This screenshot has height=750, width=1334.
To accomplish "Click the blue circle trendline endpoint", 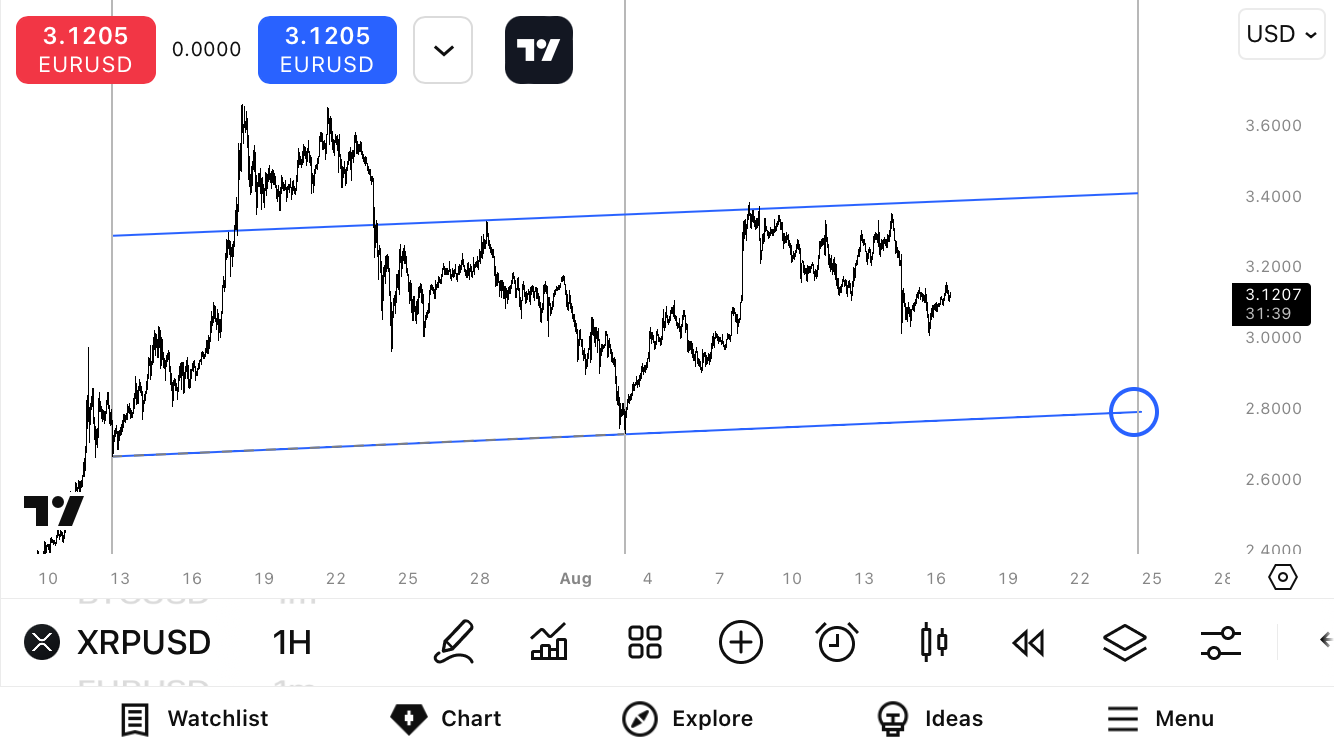I will 1134,411.
